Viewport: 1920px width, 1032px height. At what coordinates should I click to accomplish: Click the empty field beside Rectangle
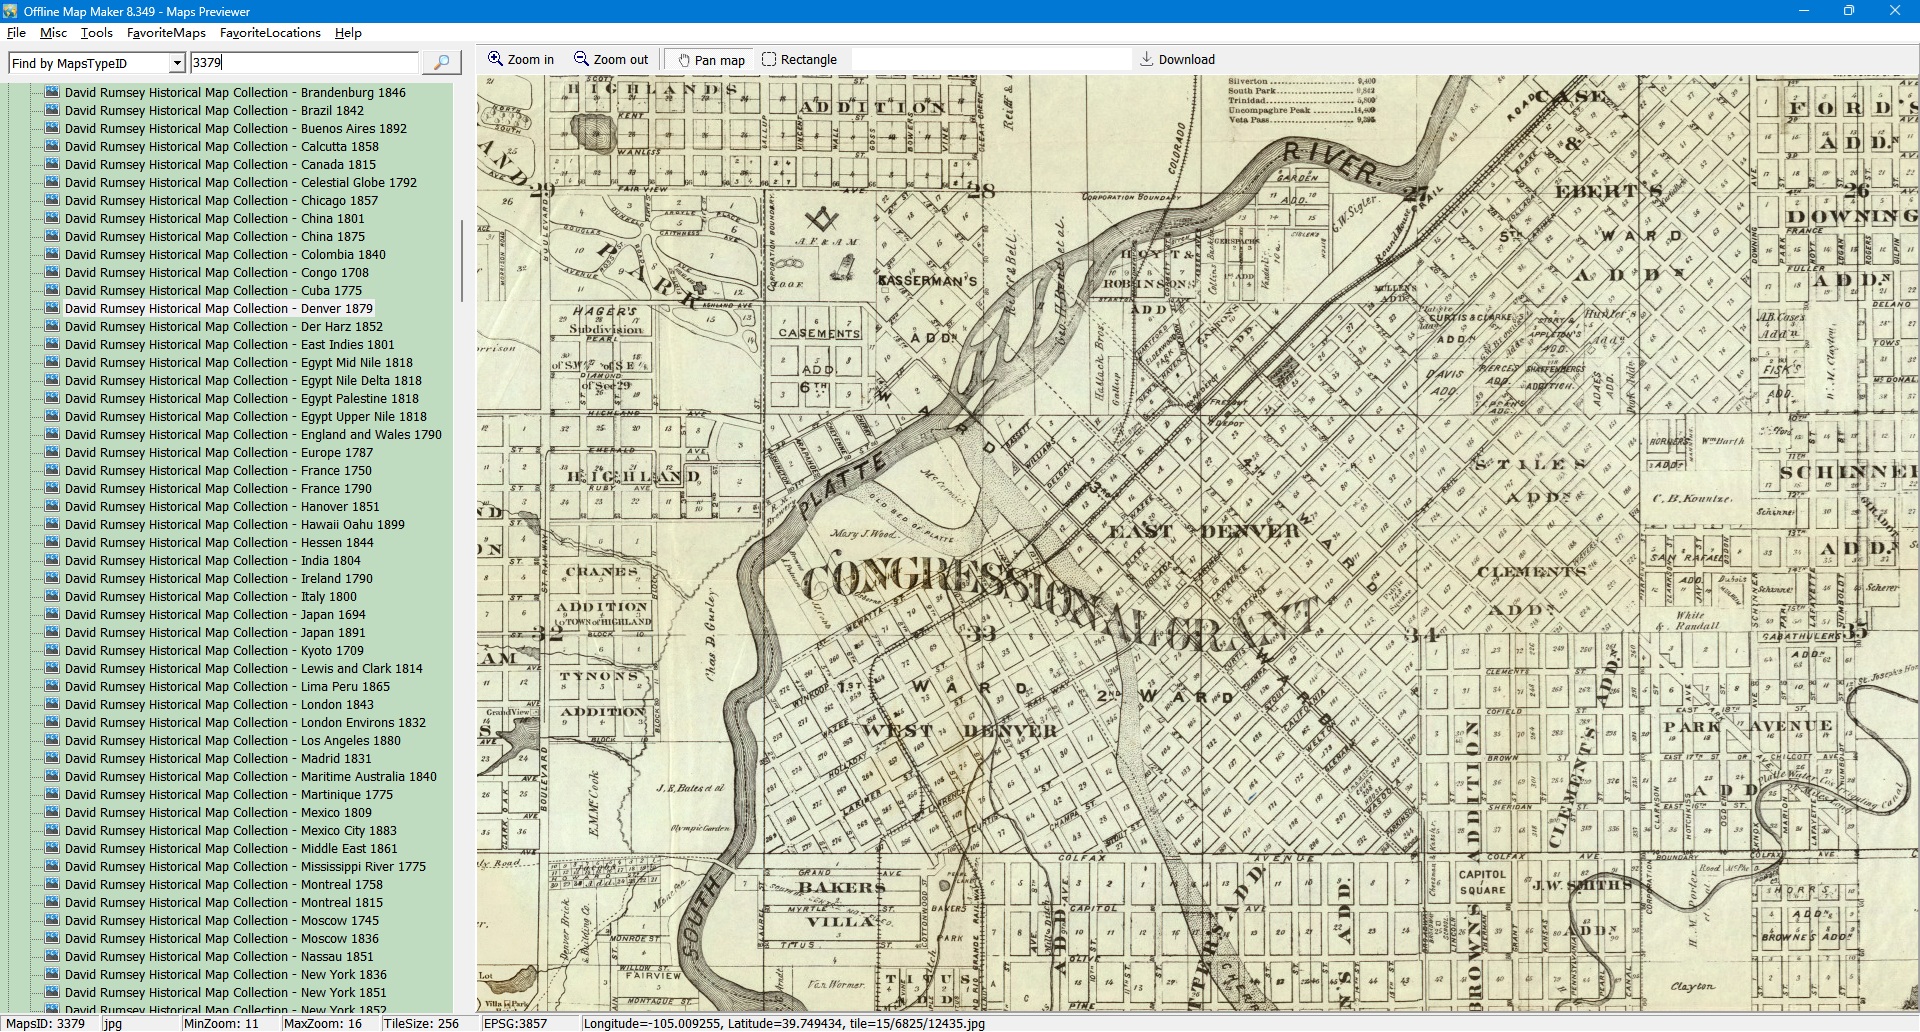click(990, 60)
